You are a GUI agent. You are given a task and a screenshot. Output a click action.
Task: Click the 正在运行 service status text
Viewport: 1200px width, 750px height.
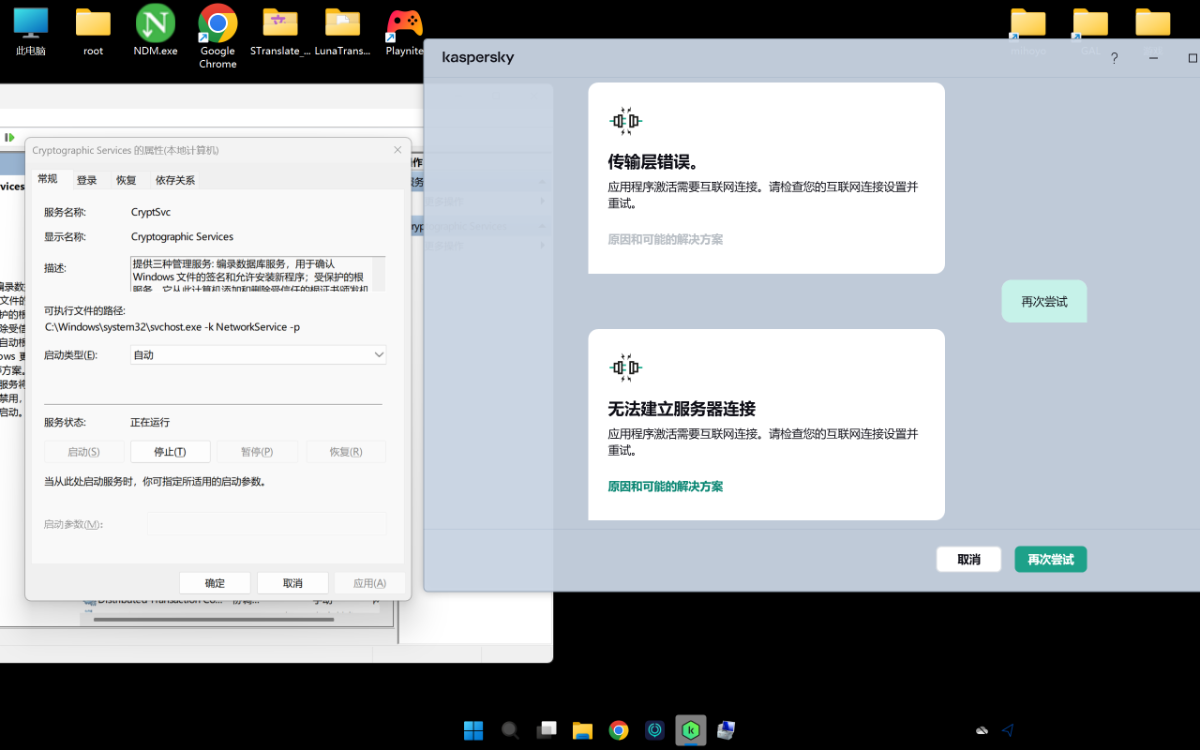151,423
